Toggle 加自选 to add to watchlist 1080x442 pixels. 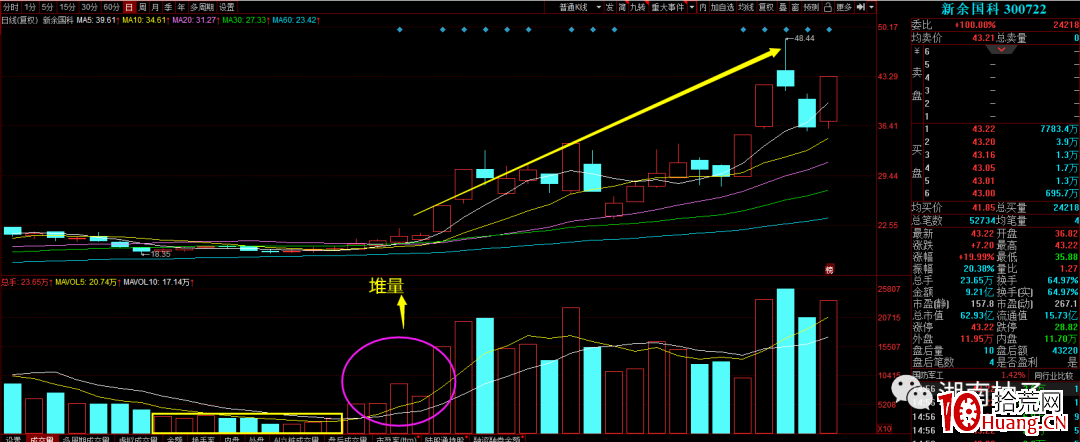pos(722,8)
